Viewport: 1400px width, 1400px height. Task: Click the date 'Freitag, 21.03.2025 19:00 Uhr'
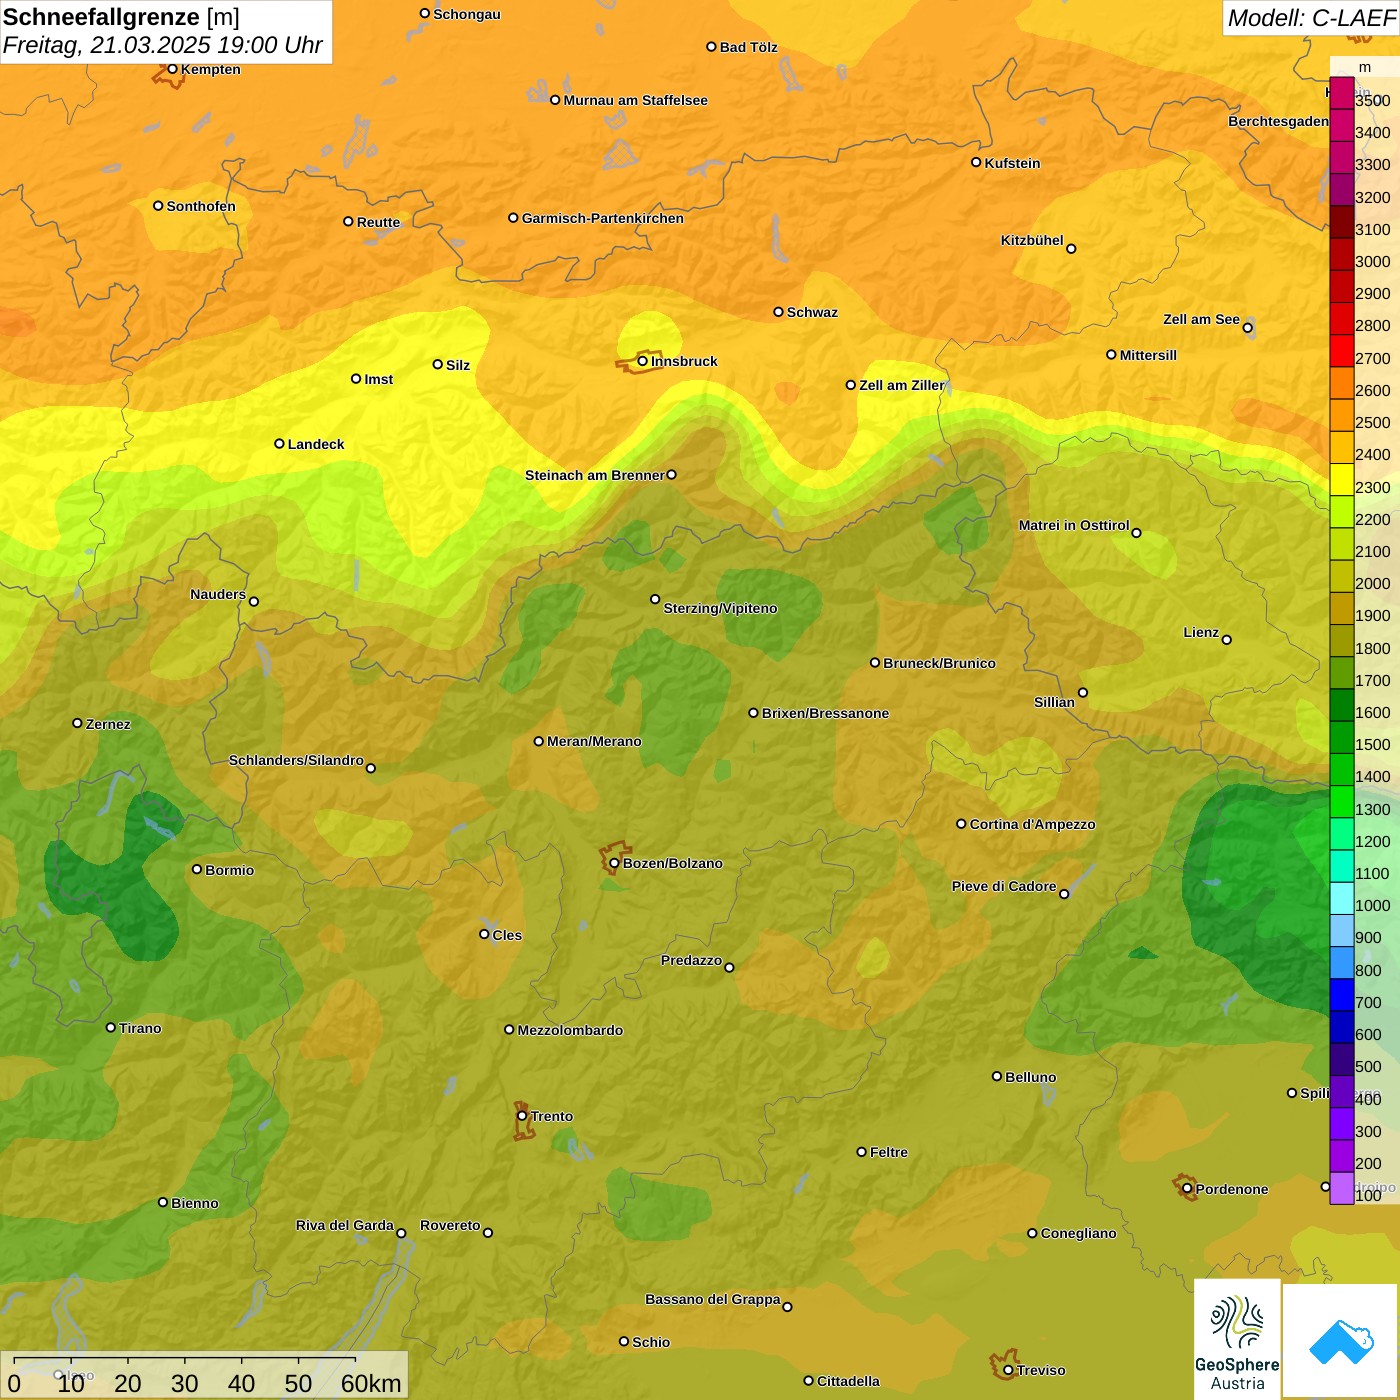pos(163,45)
